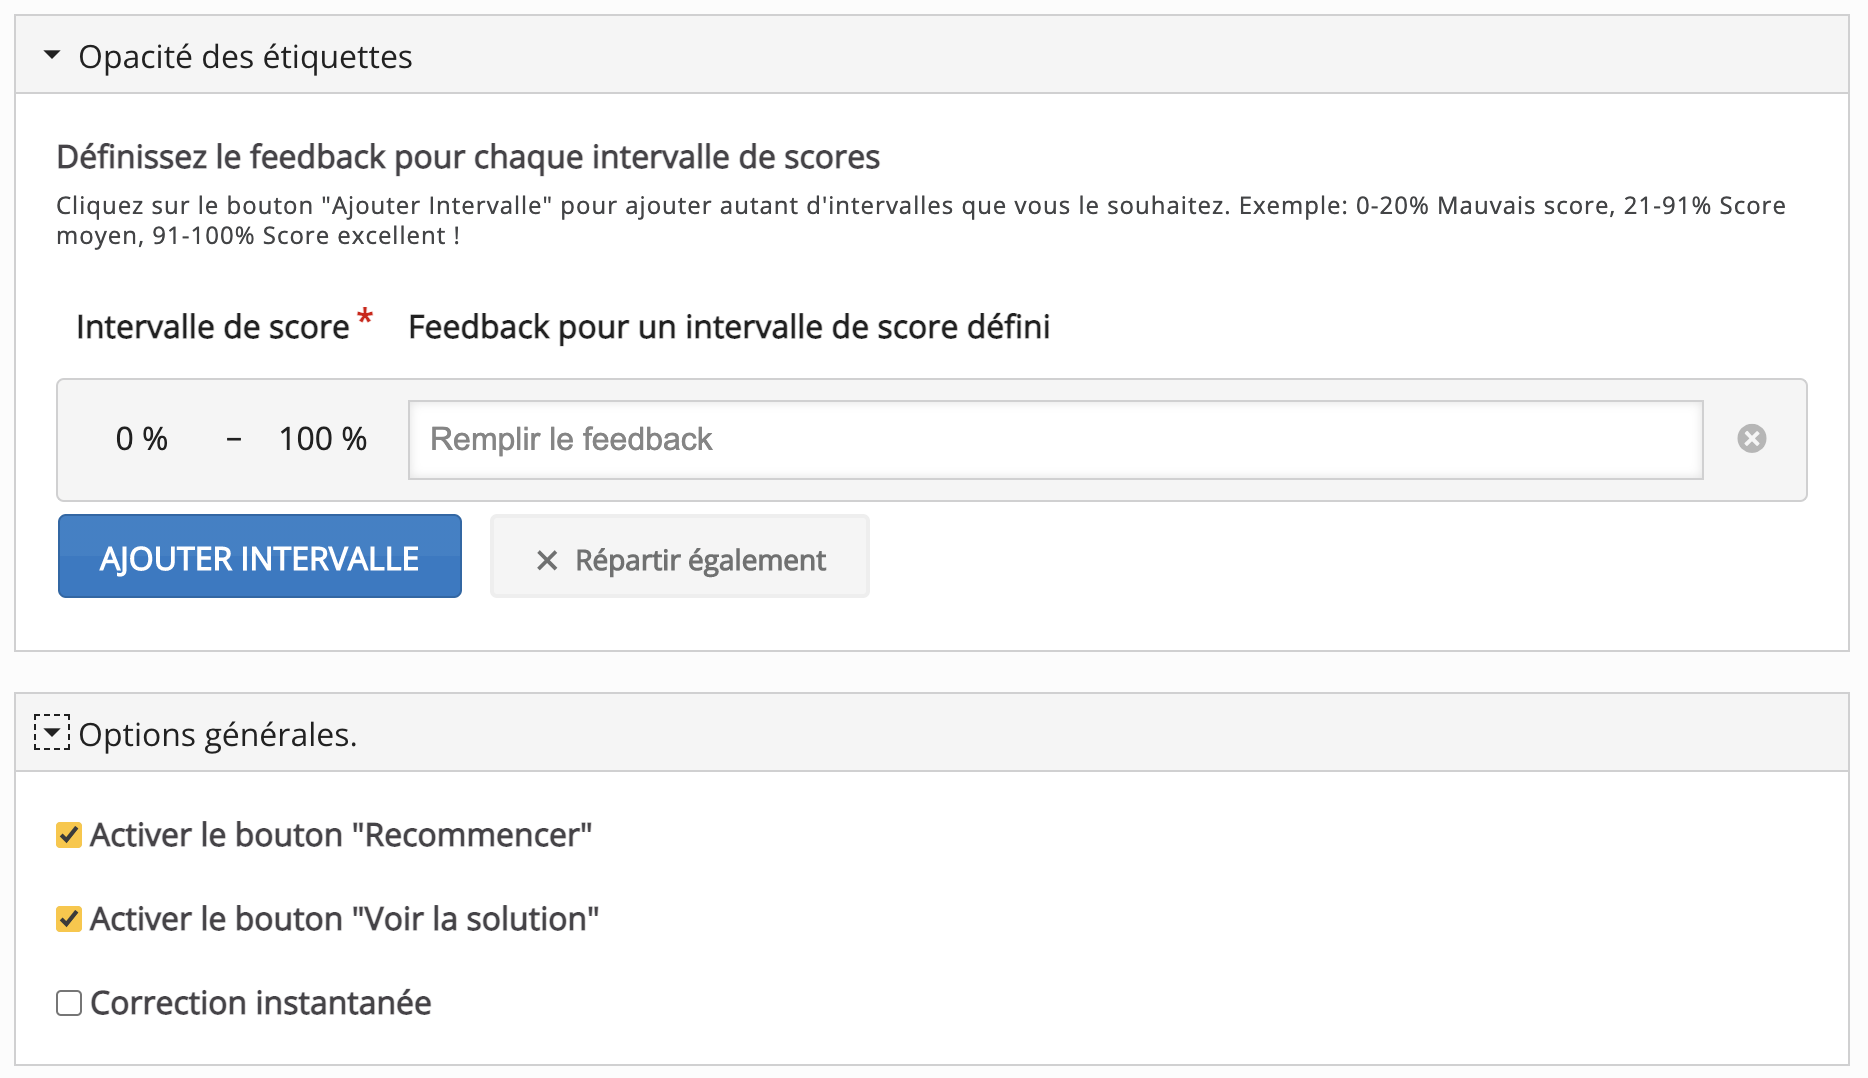The image size is (1868, 1078).
Task: Click the Options générales header title
Action: coord(217,735)
